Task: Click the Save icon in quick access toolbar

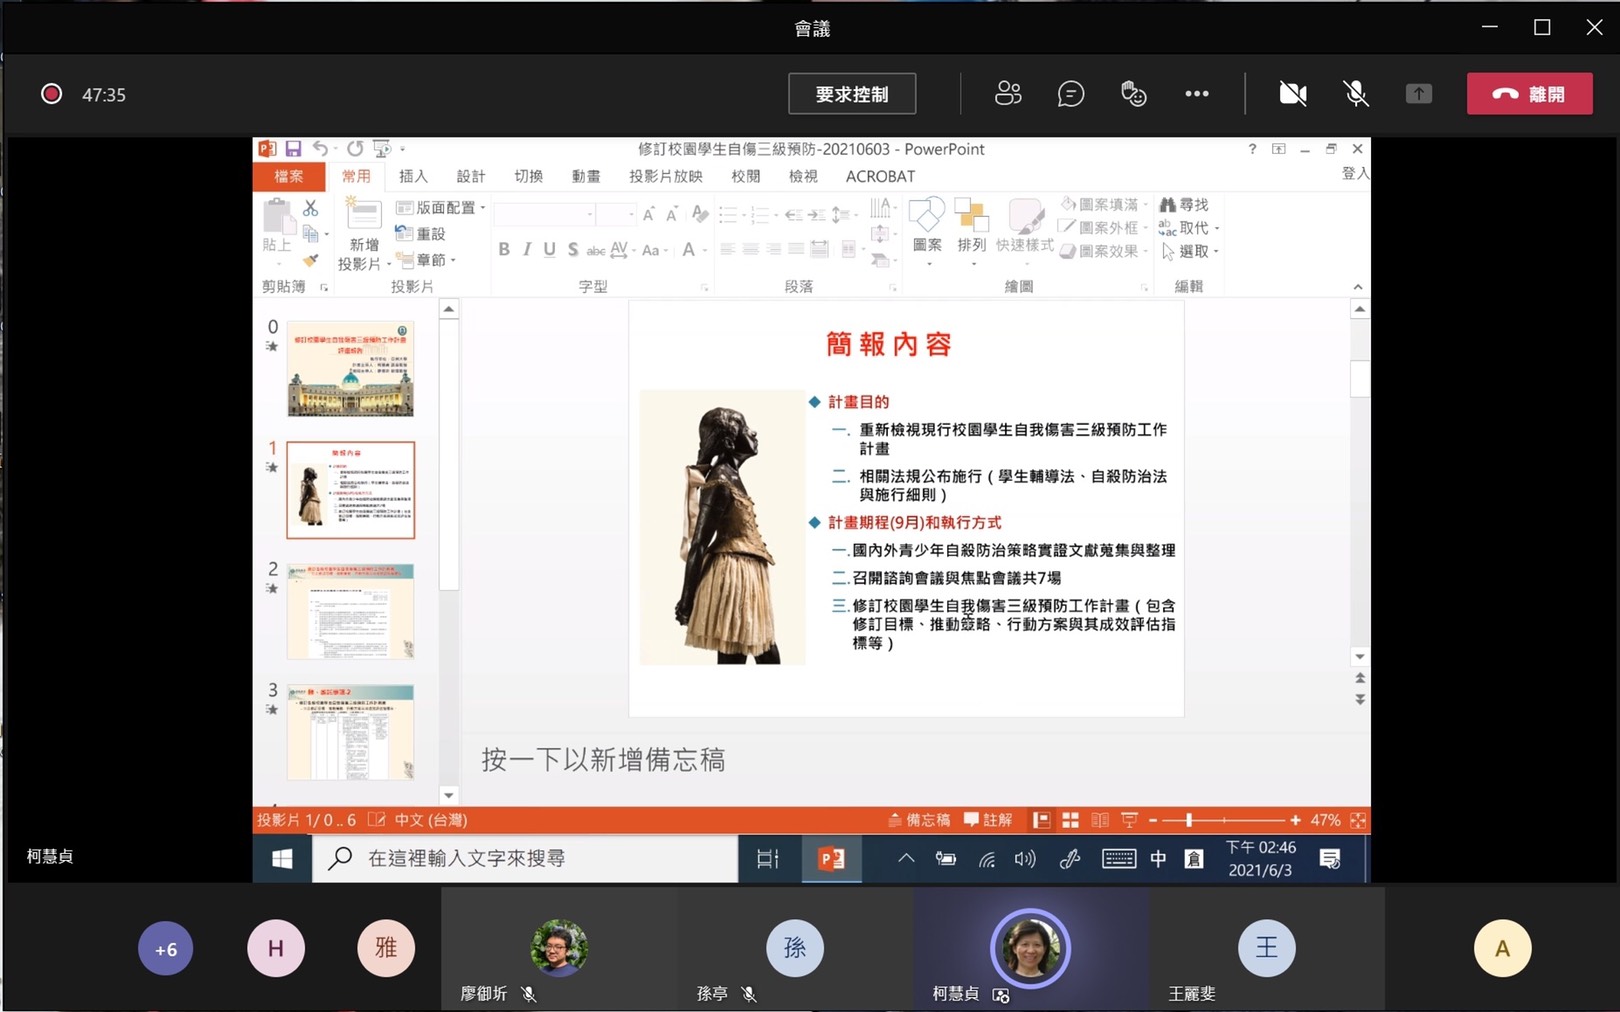Action: coord(293,149)
